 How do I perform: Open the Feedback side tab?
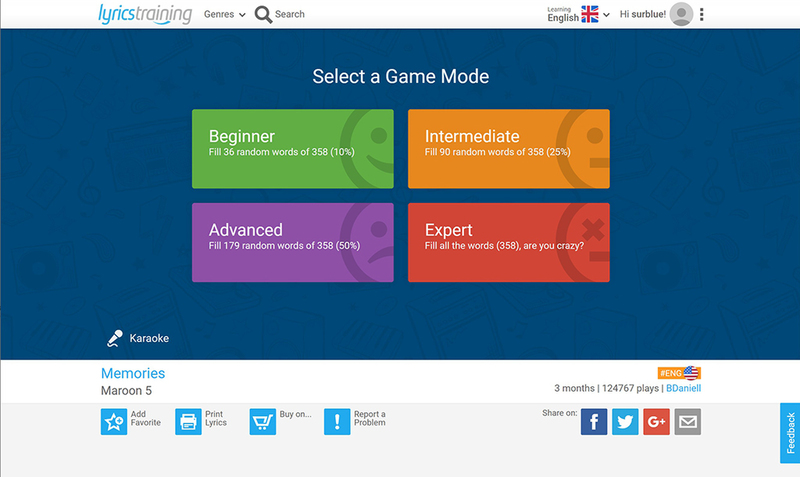[x=790, y=433]
